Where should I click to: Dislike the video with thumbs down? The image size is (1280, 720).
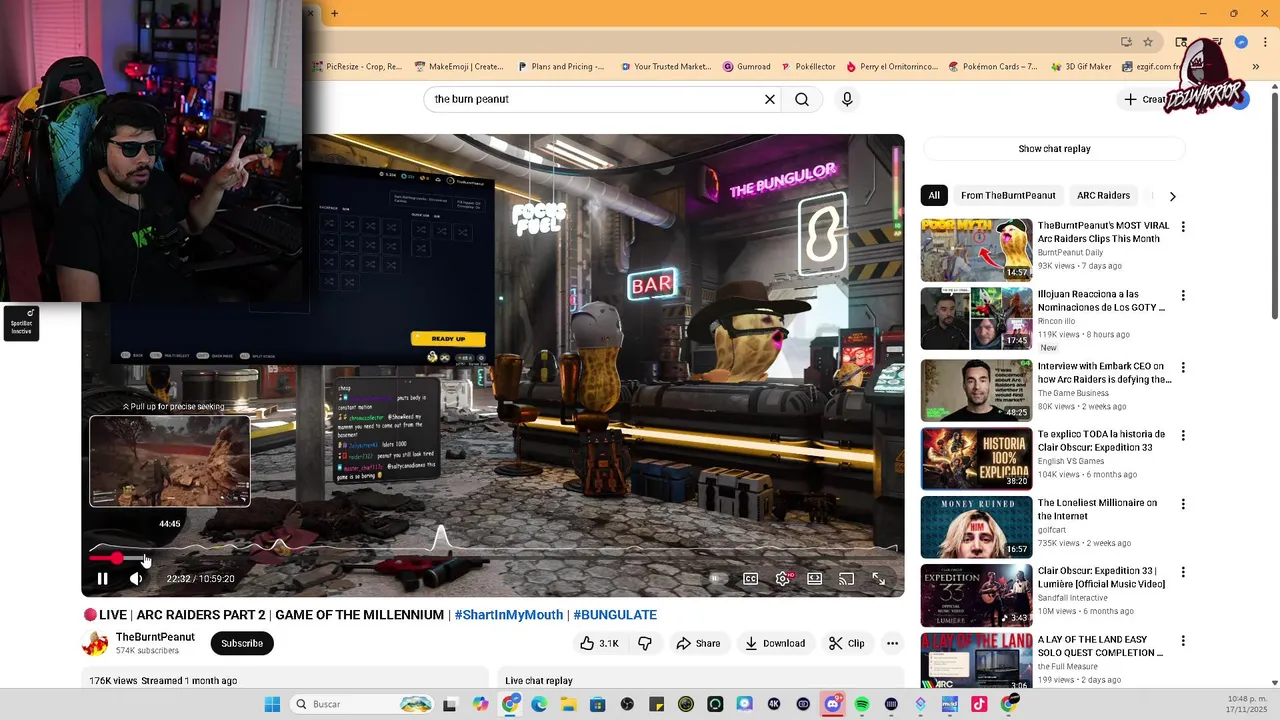click(x=645, y=643)
